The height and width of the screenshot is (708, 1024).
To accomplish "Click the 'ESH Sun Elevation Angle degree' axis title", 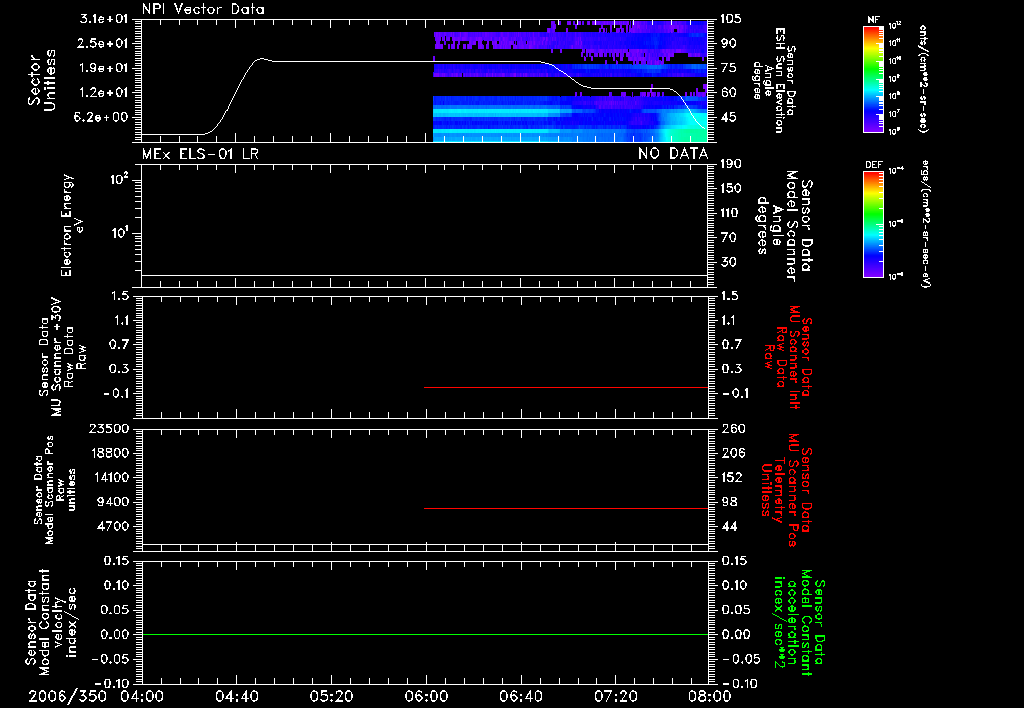I will [x=774, y=80].
